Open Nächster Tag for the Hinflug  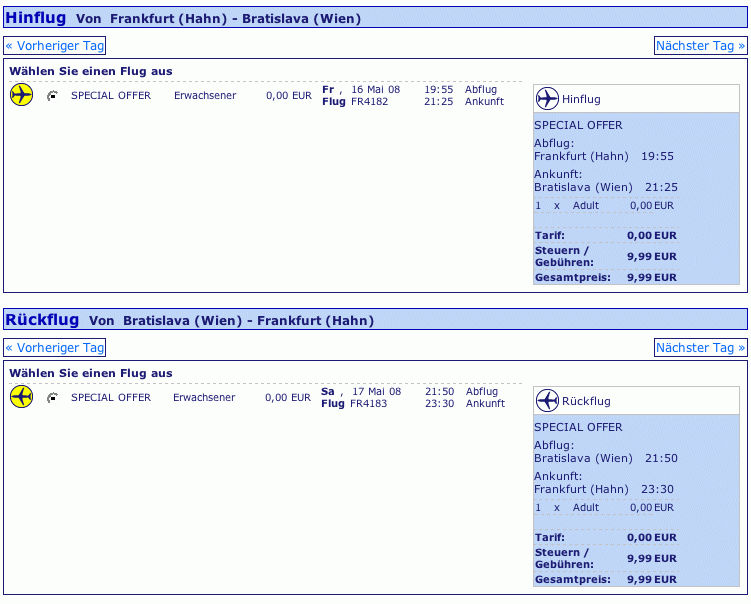click(700, 45)
